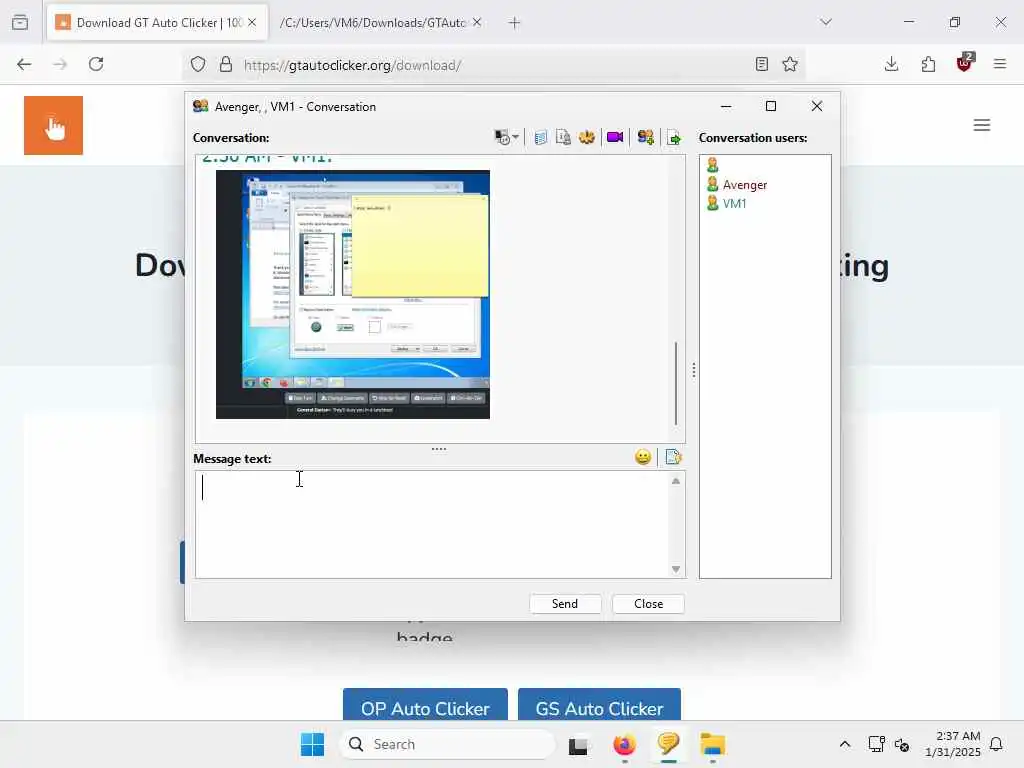Click the message box scroll-down arrow

pyautogui.click(x=676, y=569)
